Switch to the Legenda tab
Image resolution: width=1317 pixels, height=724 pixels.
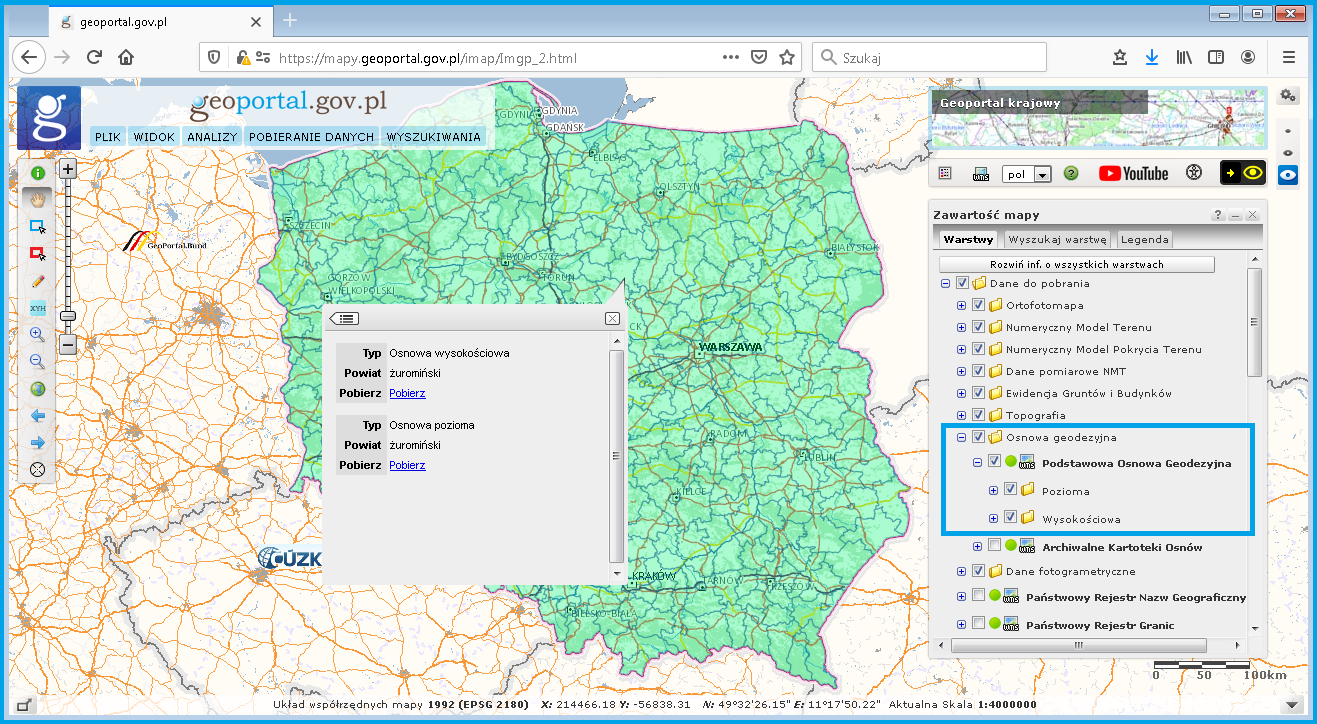(x=1144, y=240)
